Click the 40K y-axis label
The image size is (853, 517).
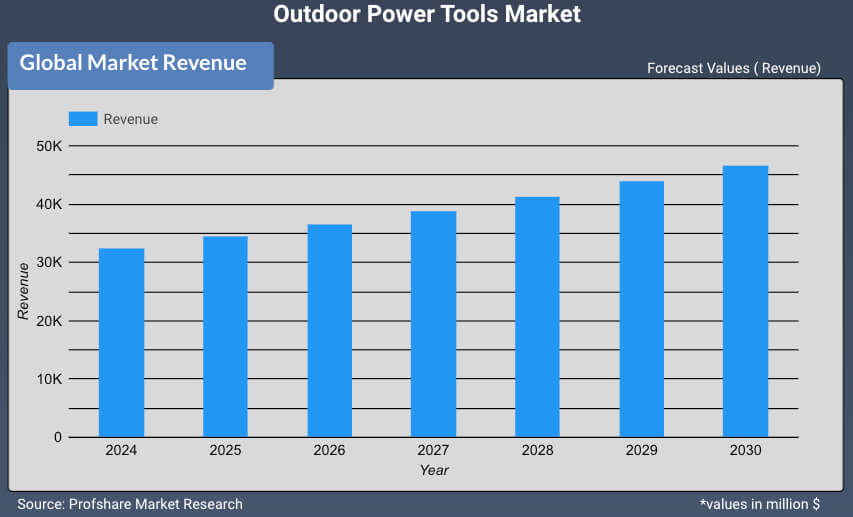49,204
